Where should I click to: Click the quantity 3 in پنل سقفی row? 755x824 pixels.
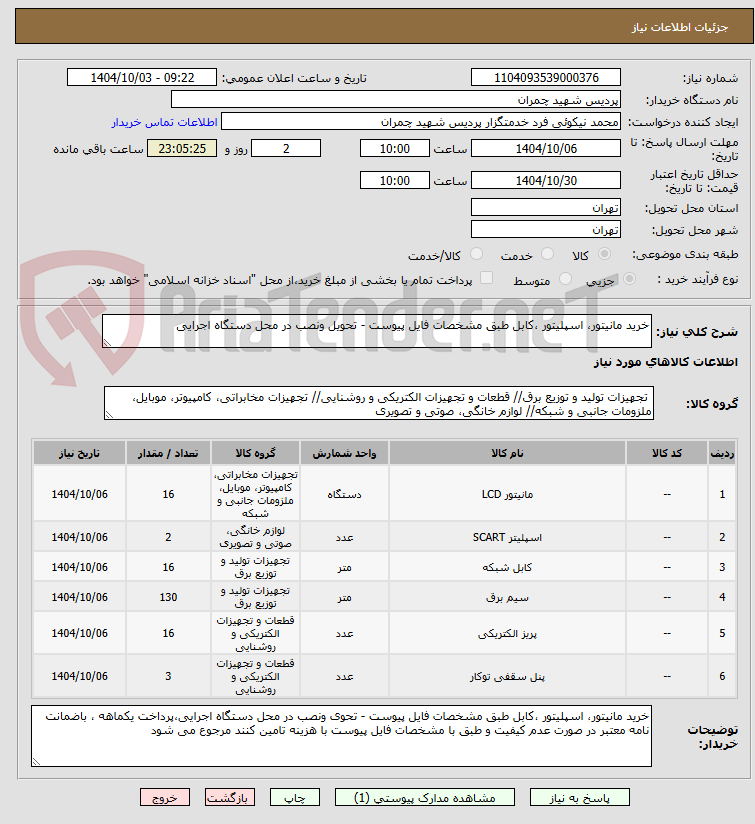168,676
